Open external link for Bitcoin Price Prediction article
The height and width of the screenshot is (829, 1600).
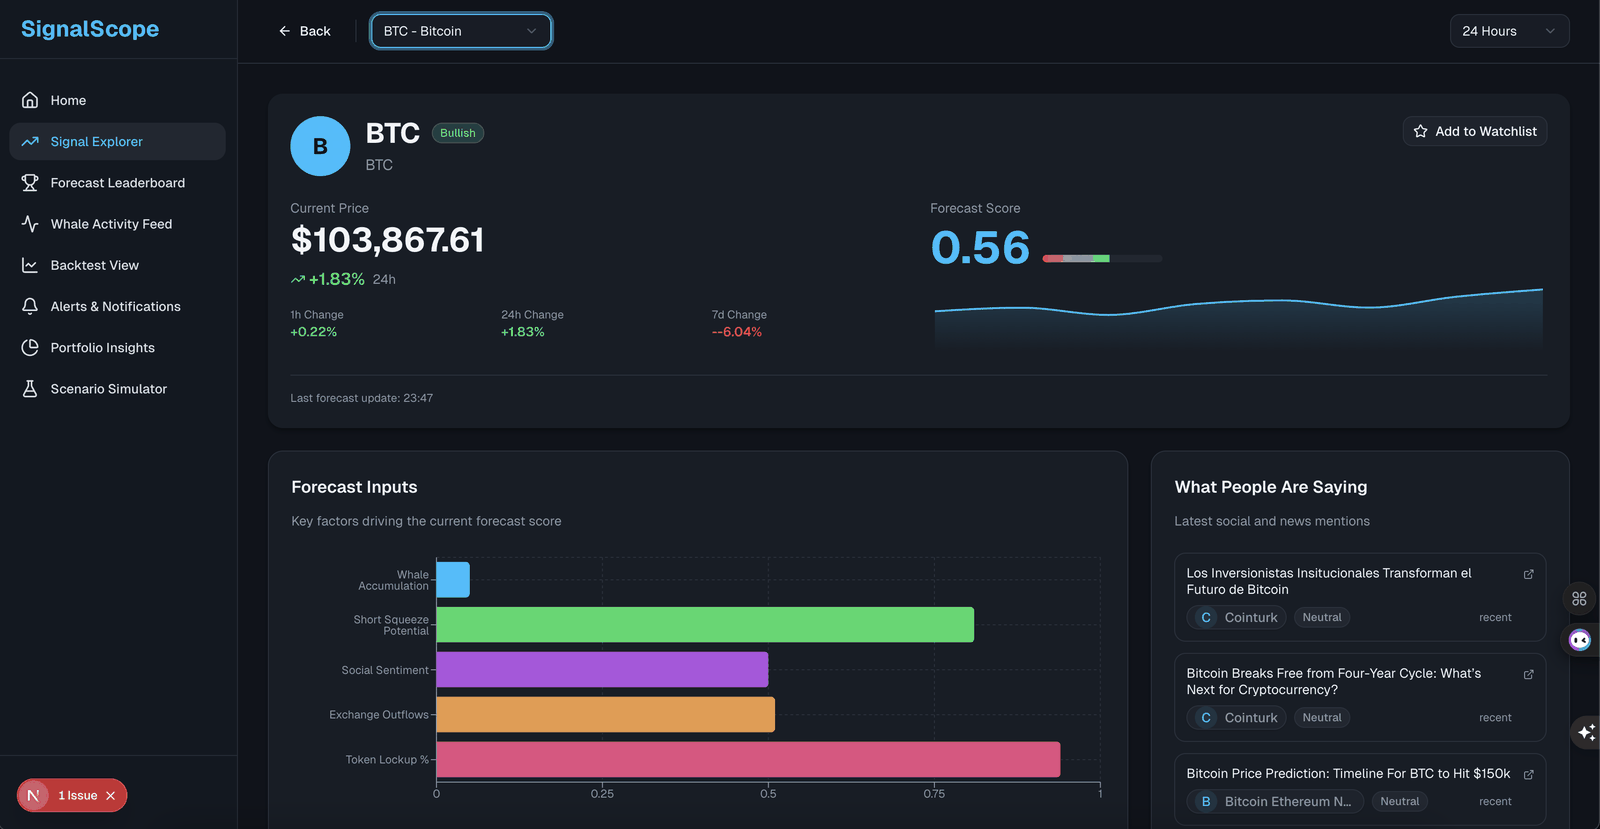tap(1528, 774)
